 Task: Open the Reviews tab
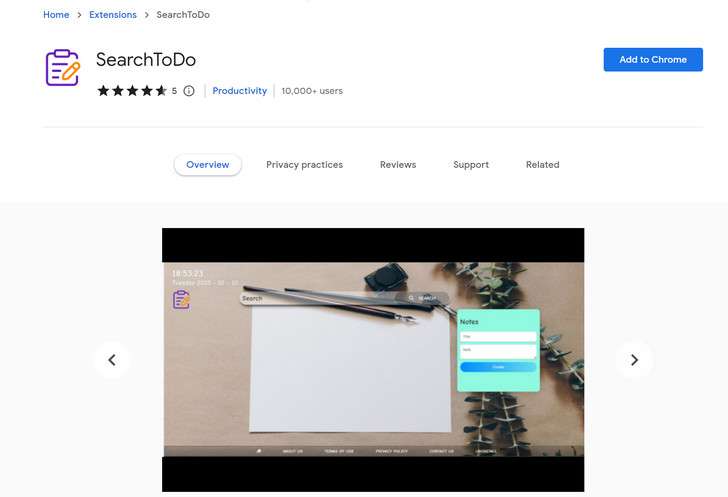pos(398,165)
